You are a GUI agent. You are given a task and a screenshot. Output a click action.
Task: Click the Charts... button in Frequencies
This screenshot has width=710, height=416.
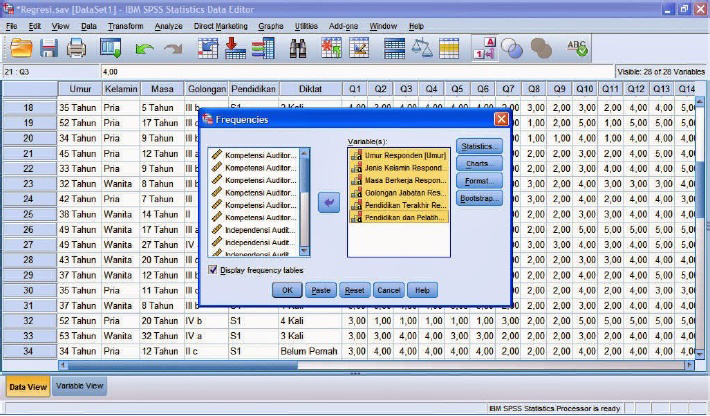pos(479,163)
